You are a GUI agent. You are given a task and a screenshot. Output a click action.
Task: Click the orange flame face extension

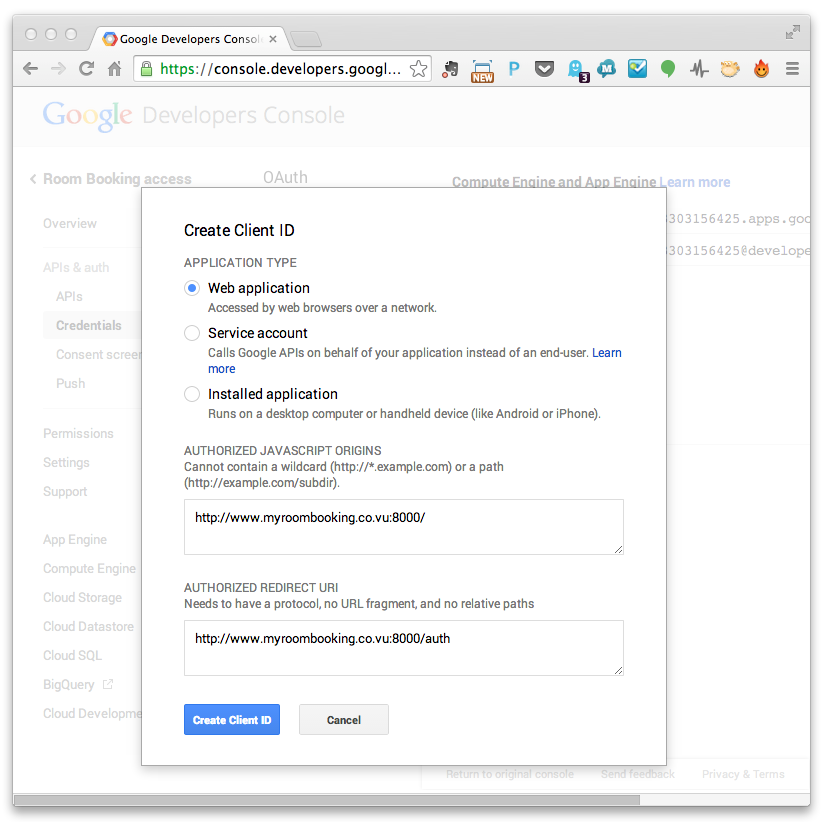click(761, 69)
